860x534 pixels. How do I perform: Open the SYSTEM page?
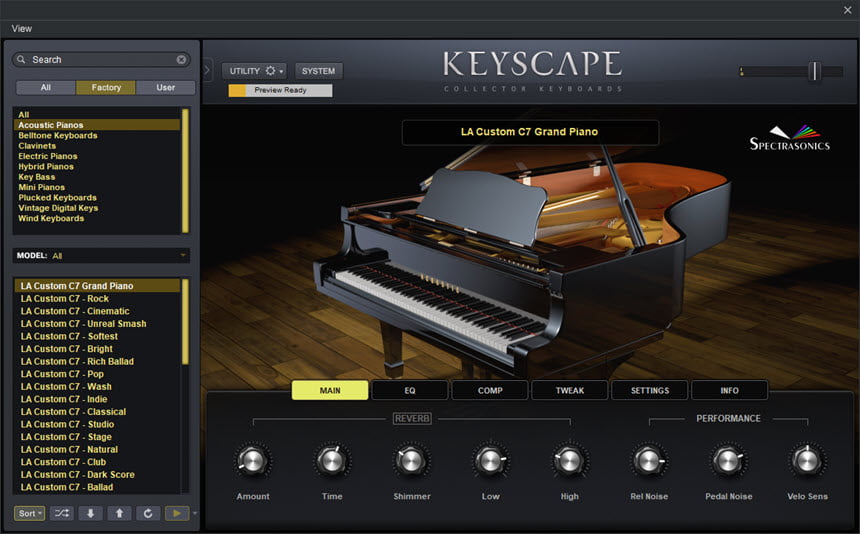(x=319, y=71)
